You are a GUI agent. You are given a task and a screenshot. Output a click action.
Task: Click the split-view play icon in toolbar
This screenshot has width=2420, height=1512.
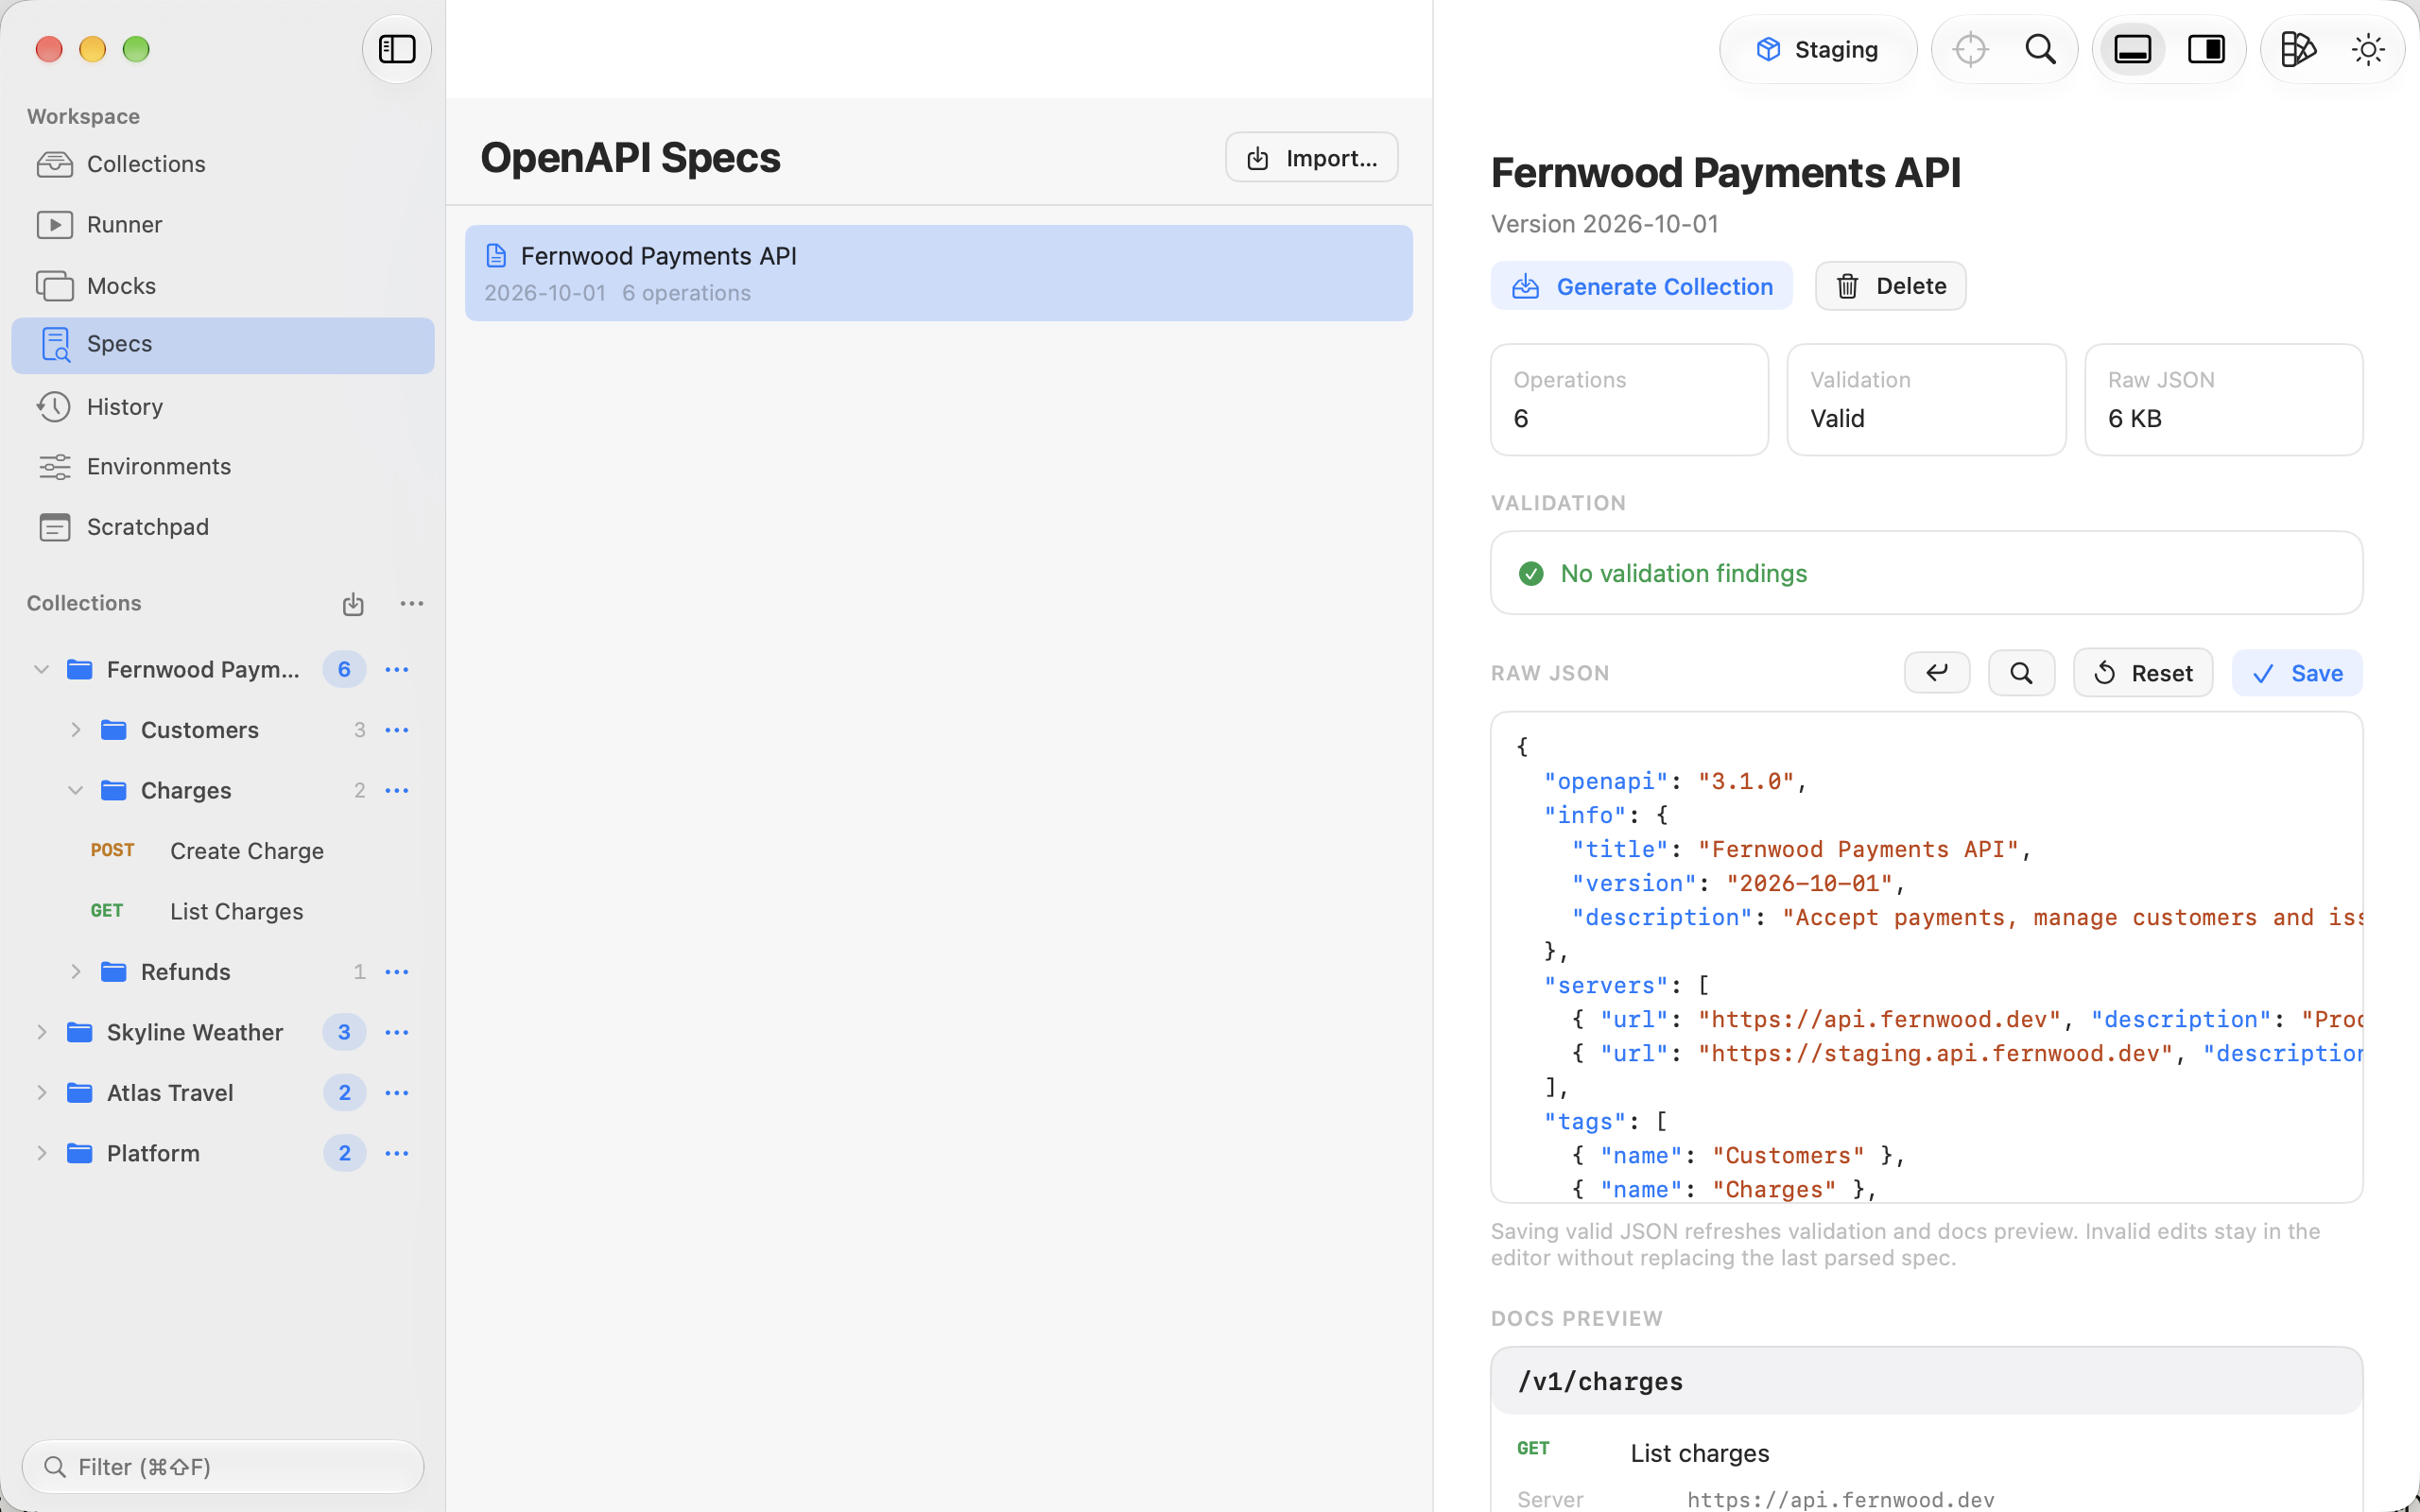coord(2297,49)
